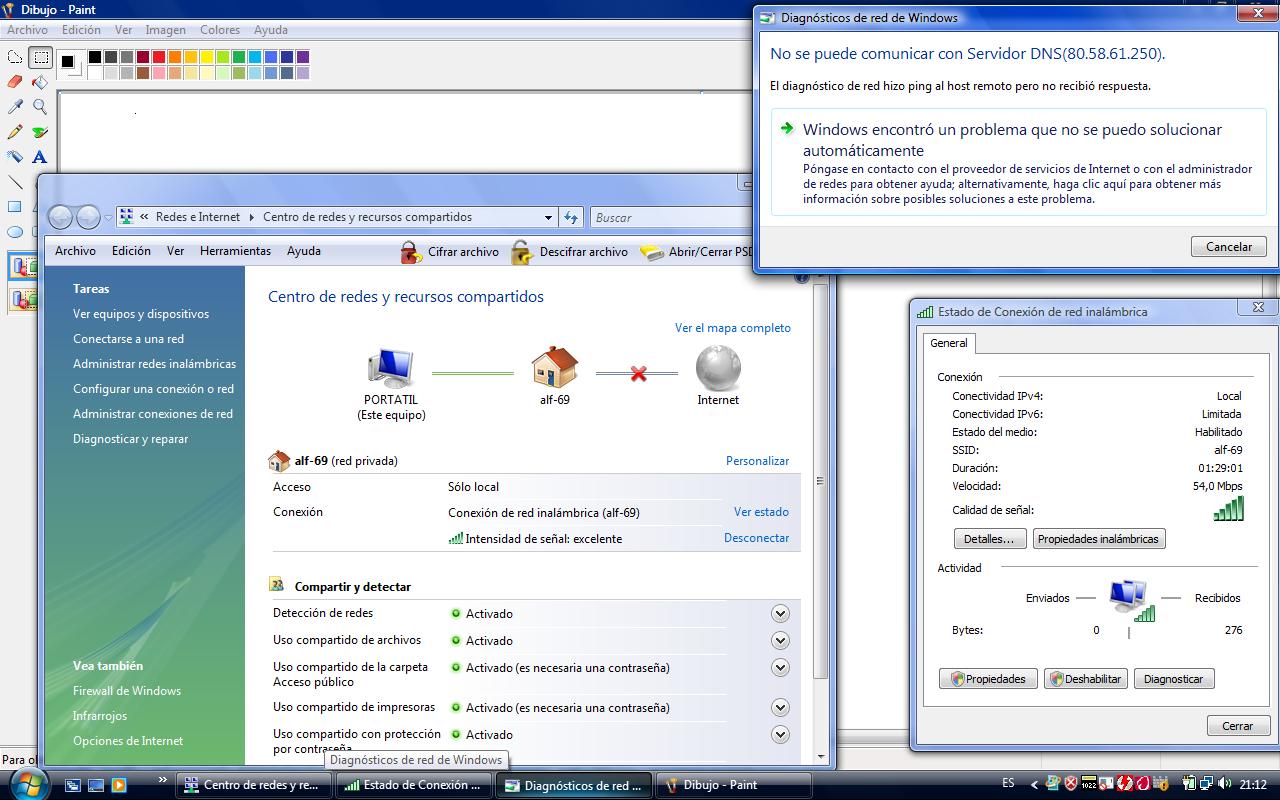Select the Text tool in Paint
This screenshot has height=800, width=1280.
[40, 157]
